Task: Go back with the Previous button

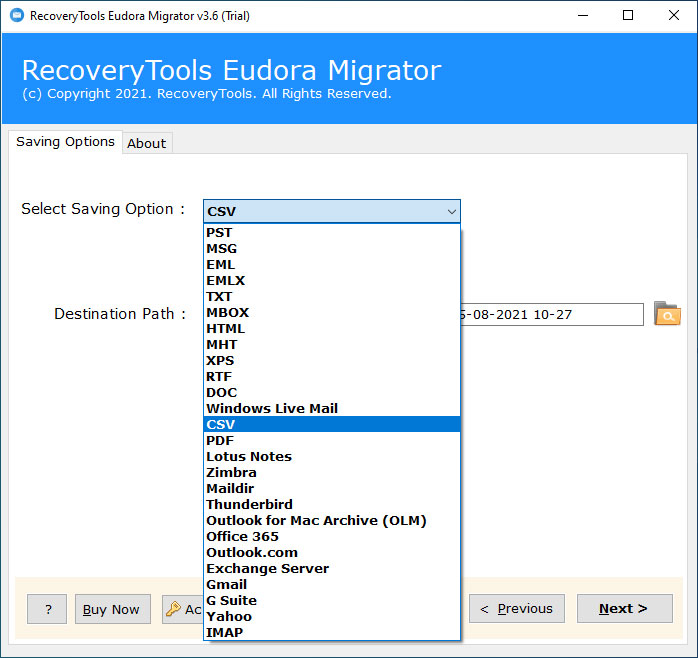Action: tap(517, 609)
